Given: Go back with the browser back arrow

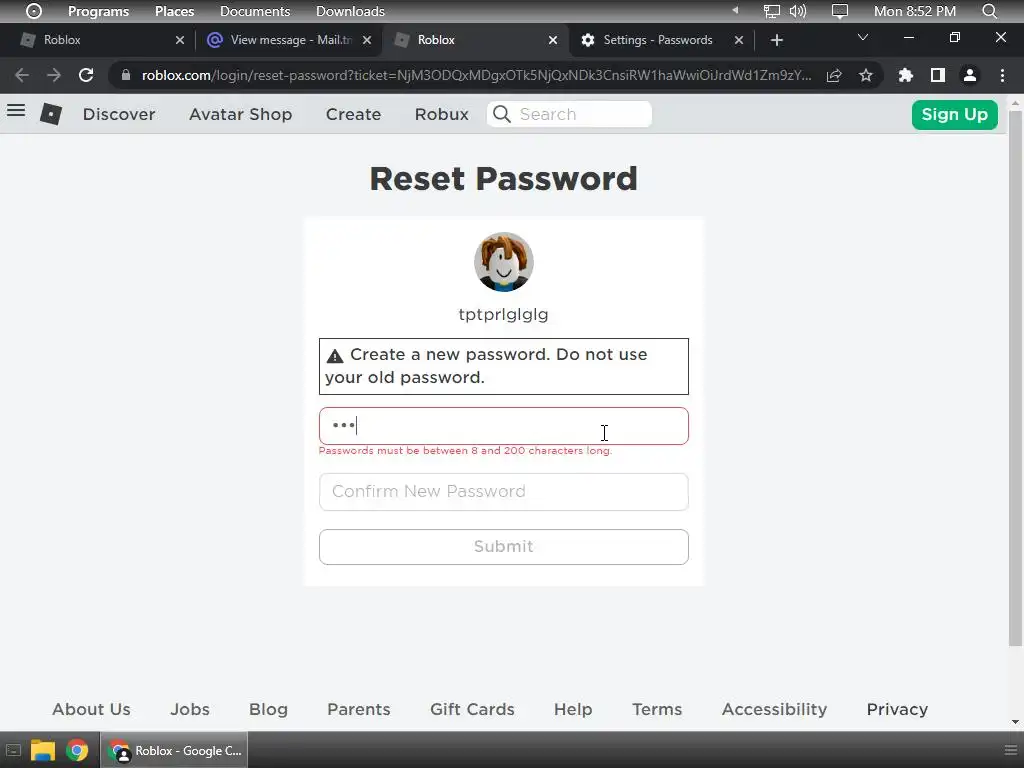Looking at the screenshot, I should coord(22,75).
